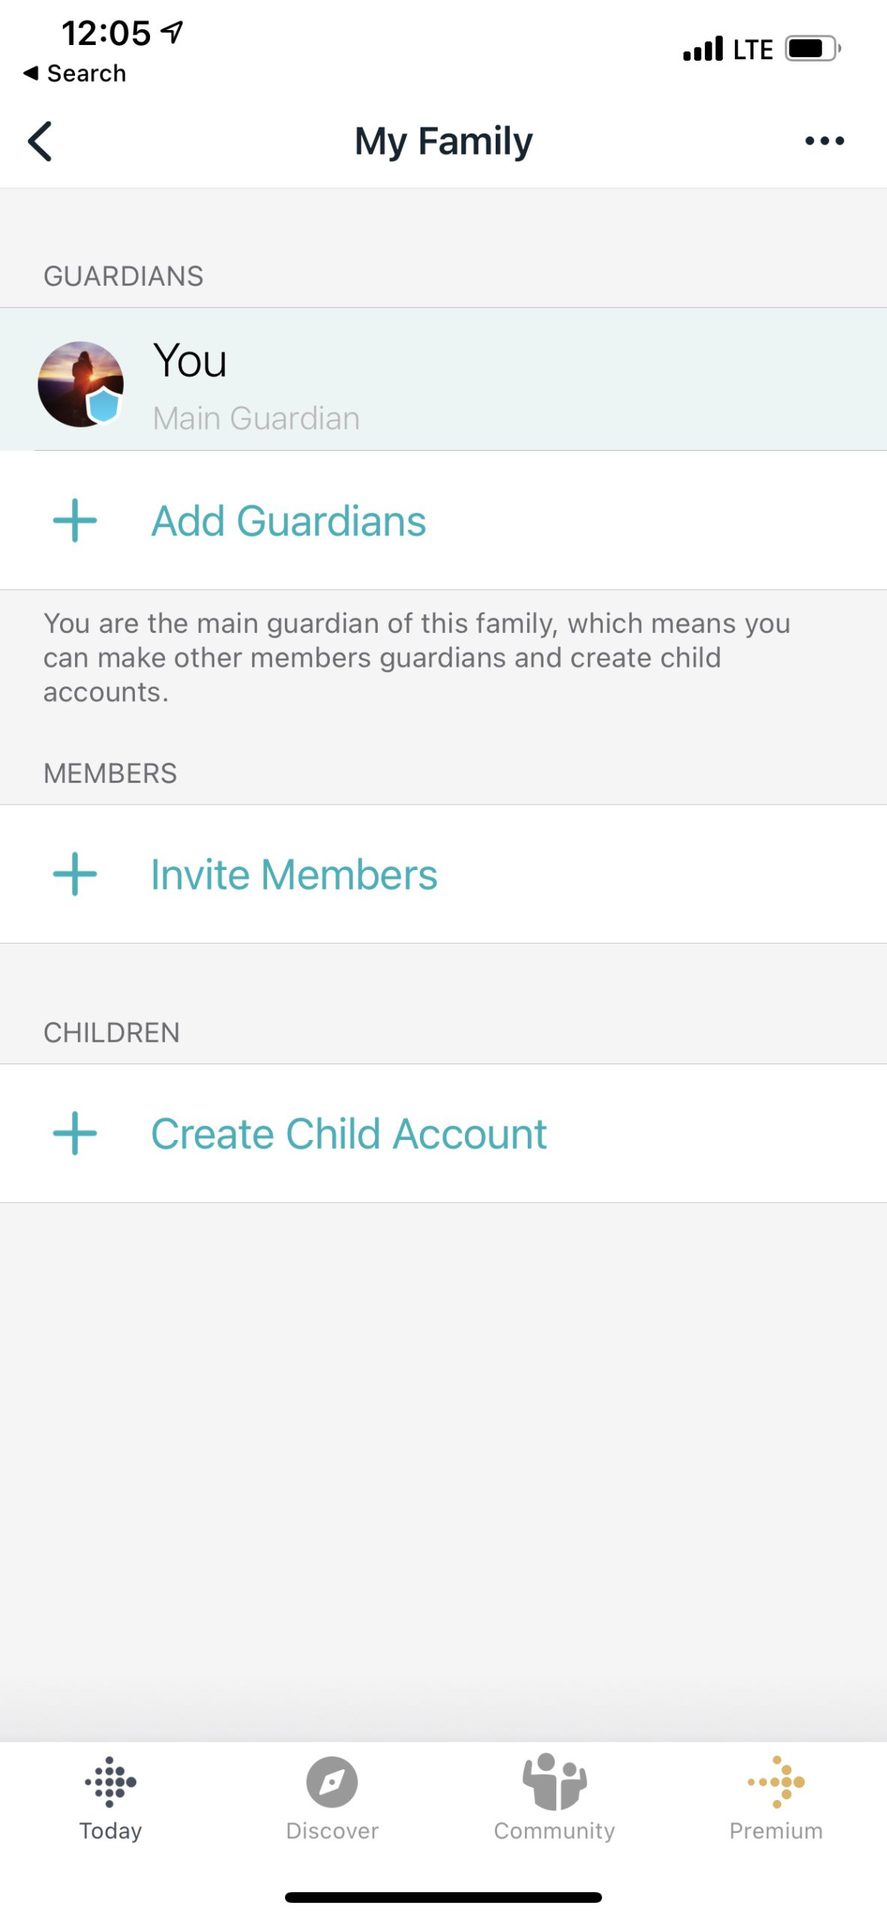
Task: Tap the plus icon beside Invite Members
Action: click(75, 874)
